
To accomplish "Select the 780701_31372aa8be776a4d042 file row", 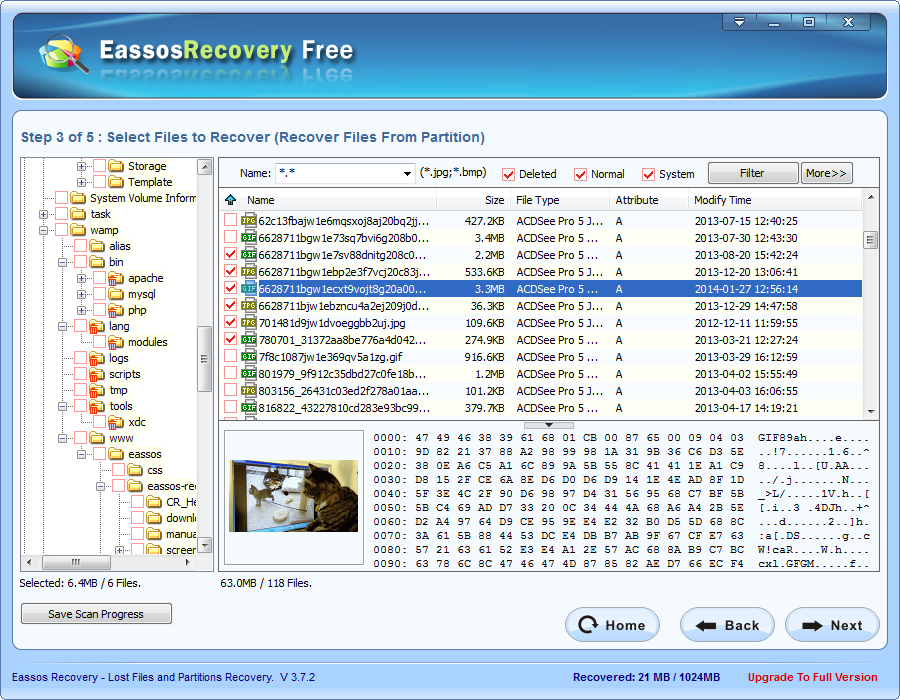I will point(542,340).
